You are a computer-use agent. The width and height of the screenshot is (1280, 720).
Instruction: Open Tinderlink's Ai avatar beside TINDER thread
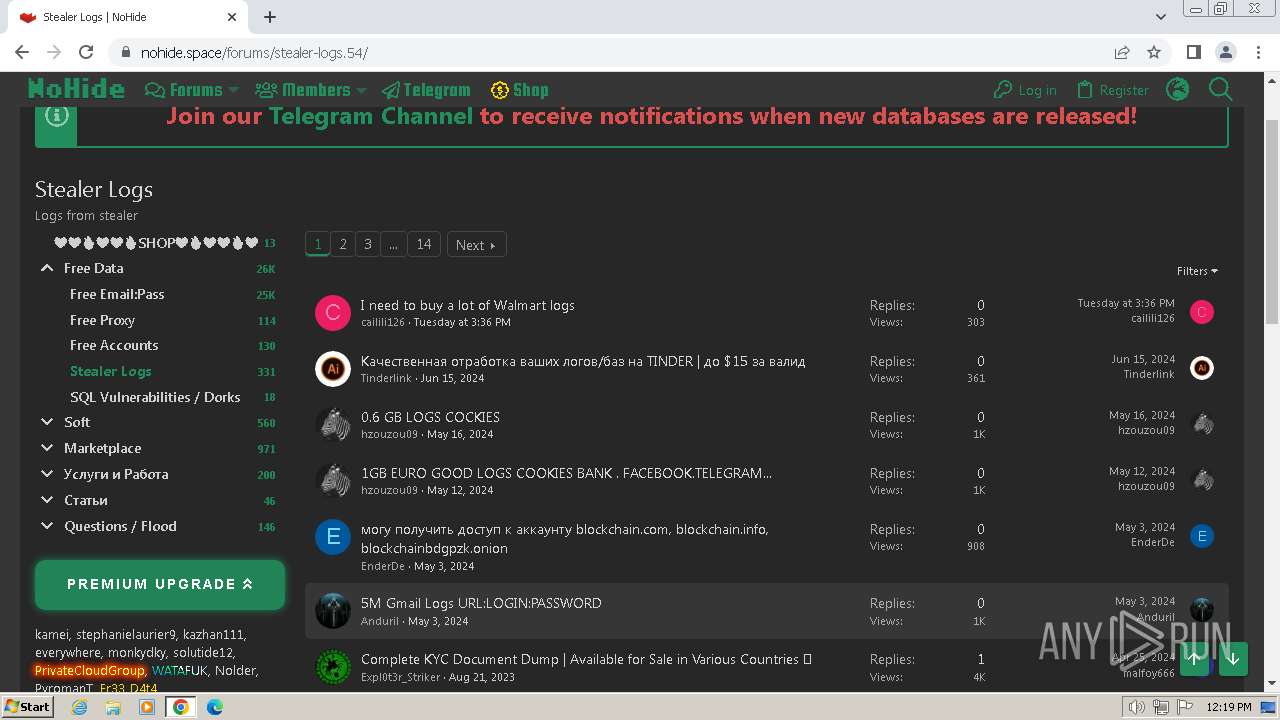333,369
